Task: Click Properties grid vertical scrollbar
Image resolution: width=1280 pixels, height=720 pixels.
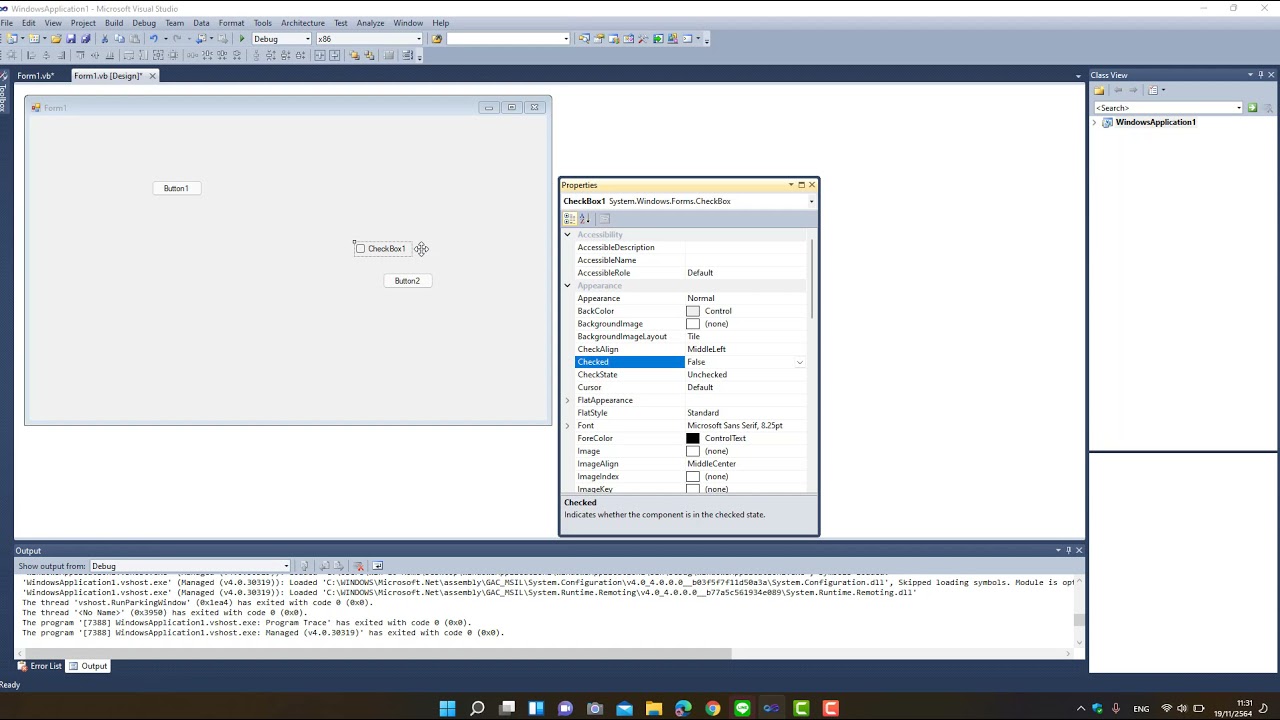Action: pos(811,280)
